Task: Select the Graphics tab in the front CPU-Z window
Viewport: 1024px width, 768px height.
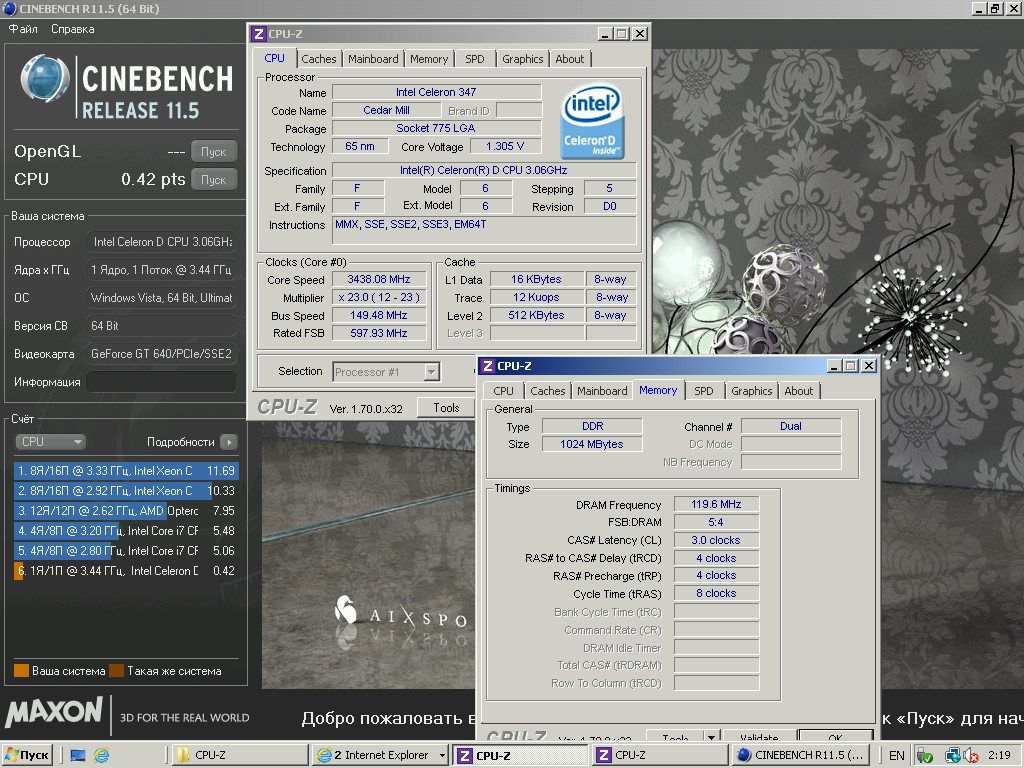Action: [751, 391]
